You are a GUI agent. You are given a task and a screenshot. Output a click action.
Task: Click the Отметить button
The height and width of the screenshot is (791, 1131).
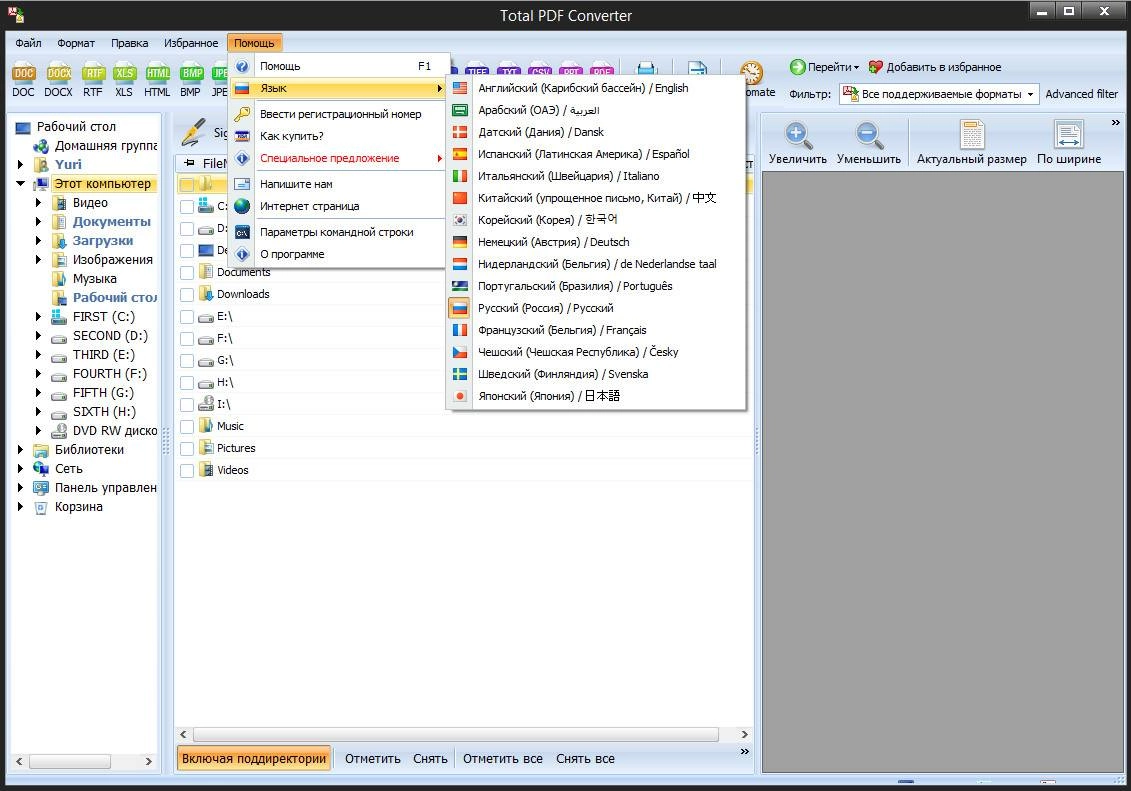pos(372,759)
